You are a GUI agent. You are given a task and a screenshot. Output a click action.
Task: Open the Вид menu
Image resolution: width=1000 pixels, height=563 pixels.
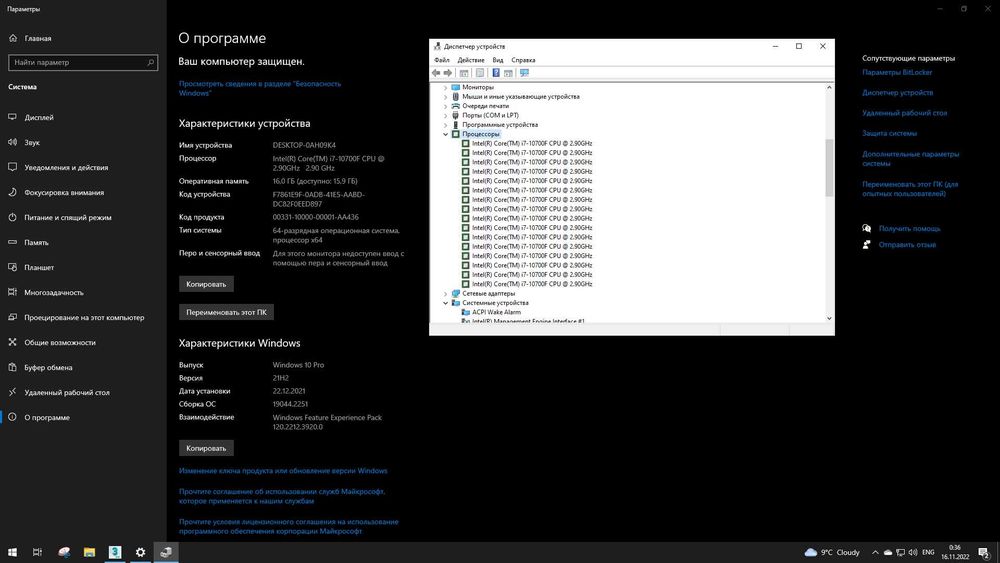tap(497, 60)
